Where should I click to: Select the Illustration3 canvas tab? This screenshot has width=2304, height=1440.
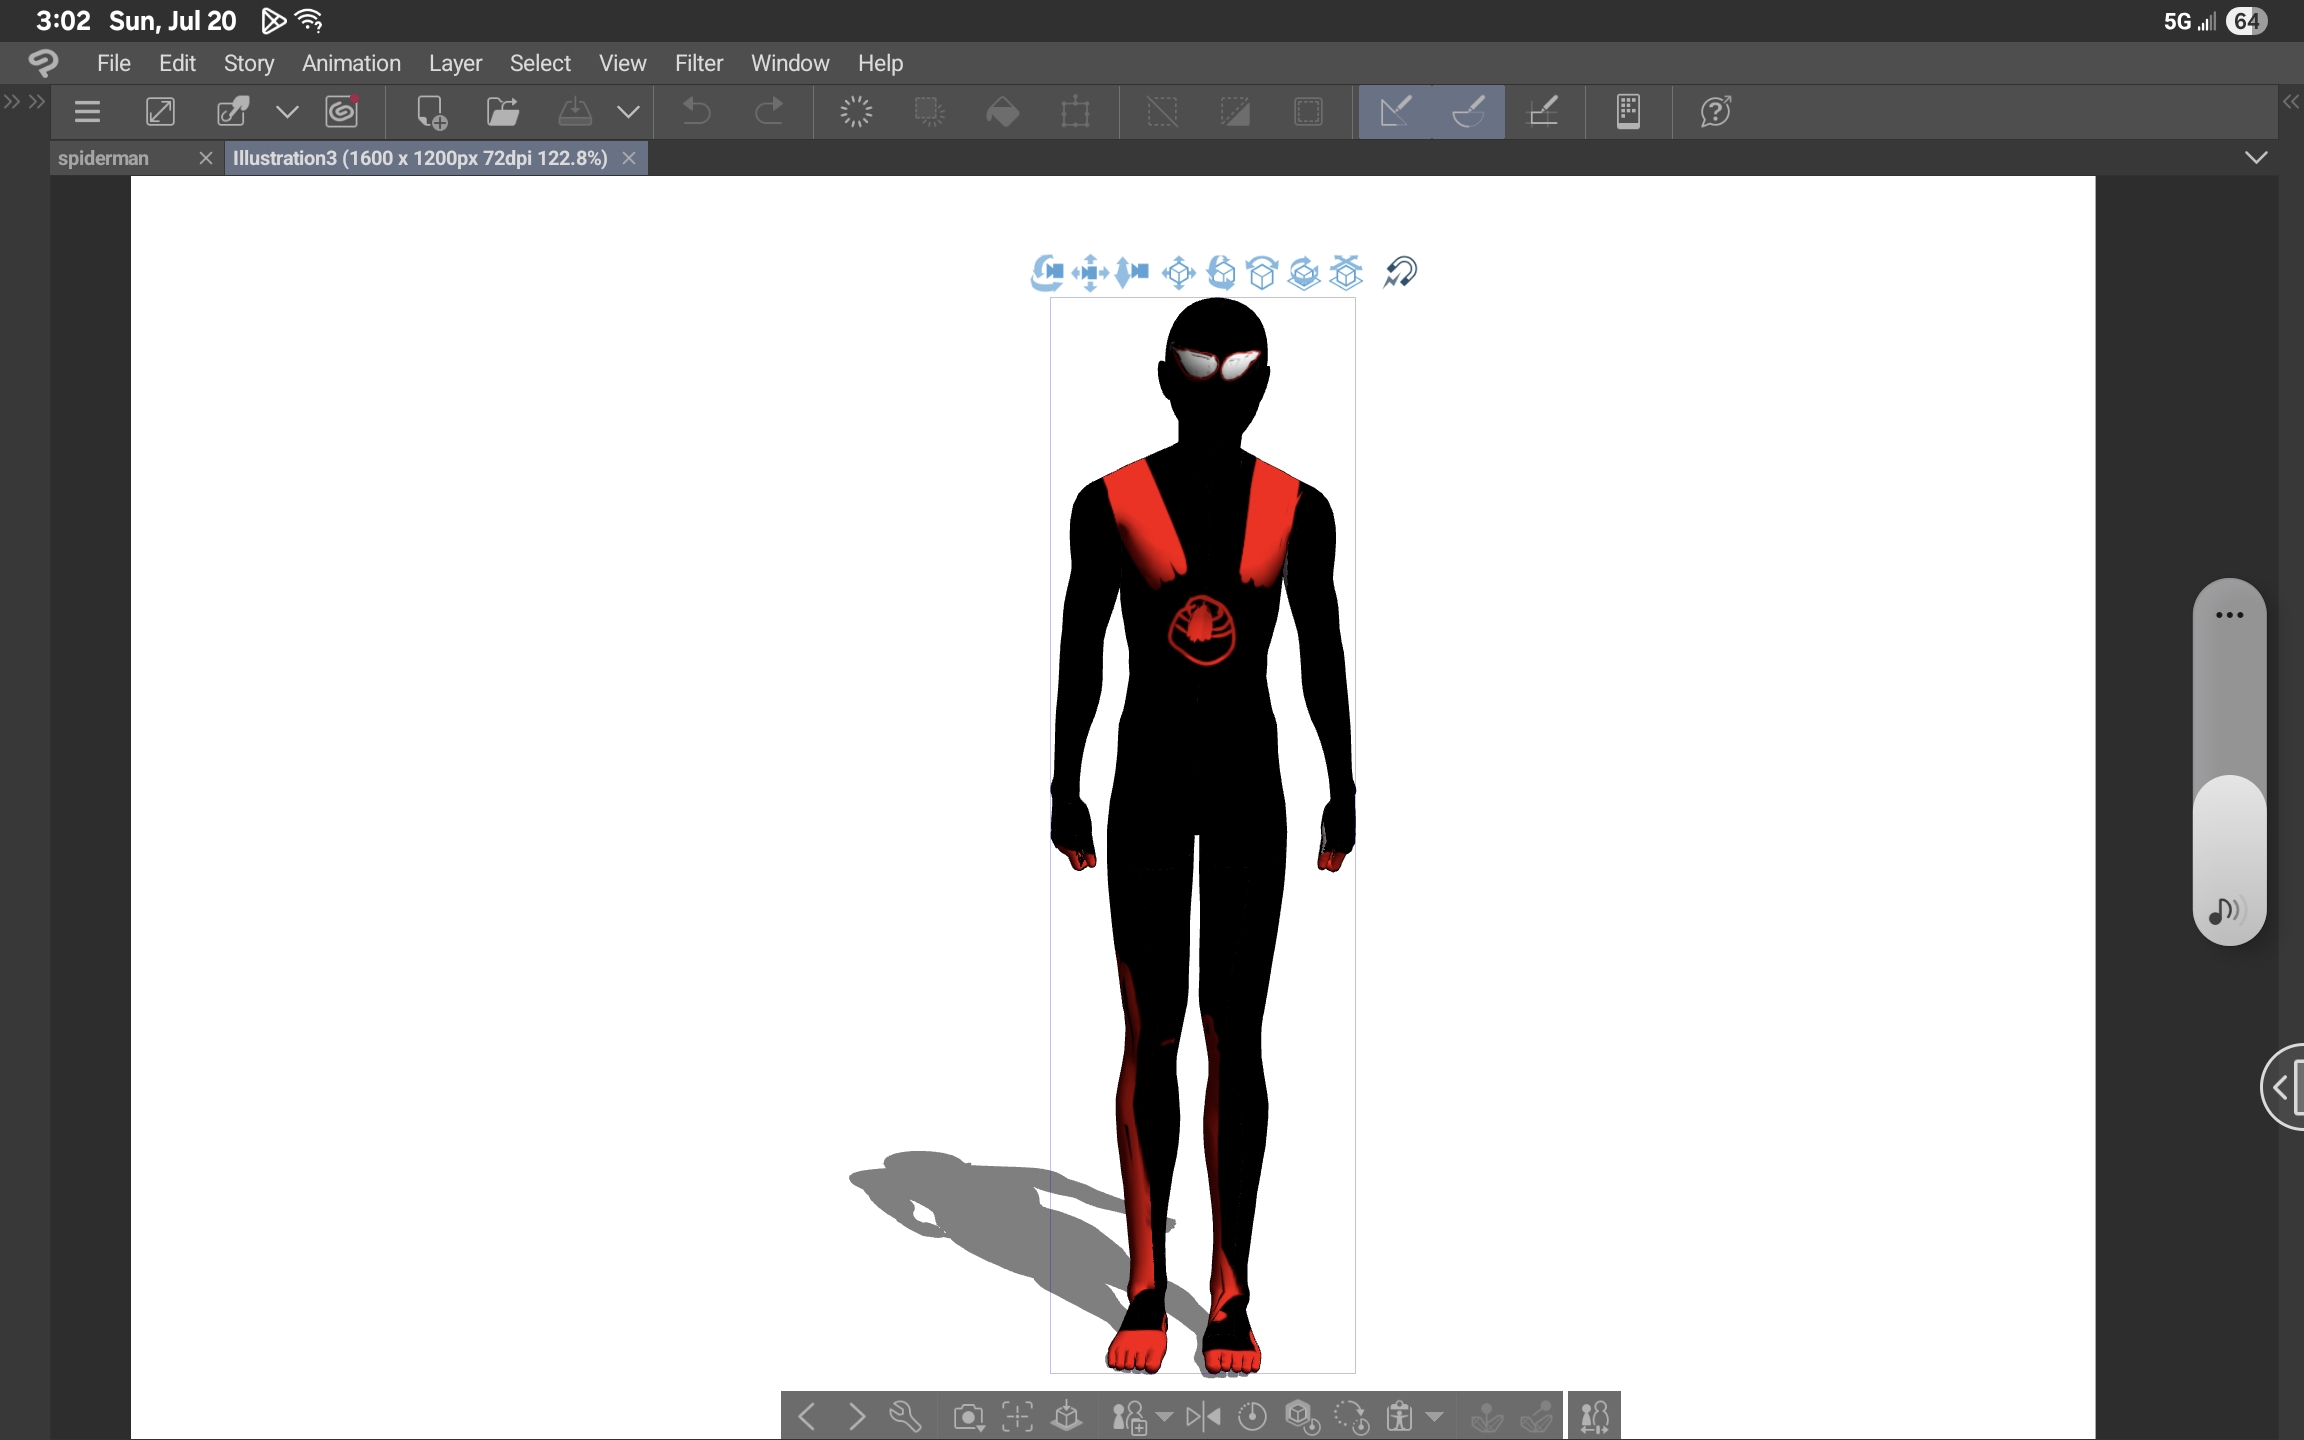pos(420,158)
